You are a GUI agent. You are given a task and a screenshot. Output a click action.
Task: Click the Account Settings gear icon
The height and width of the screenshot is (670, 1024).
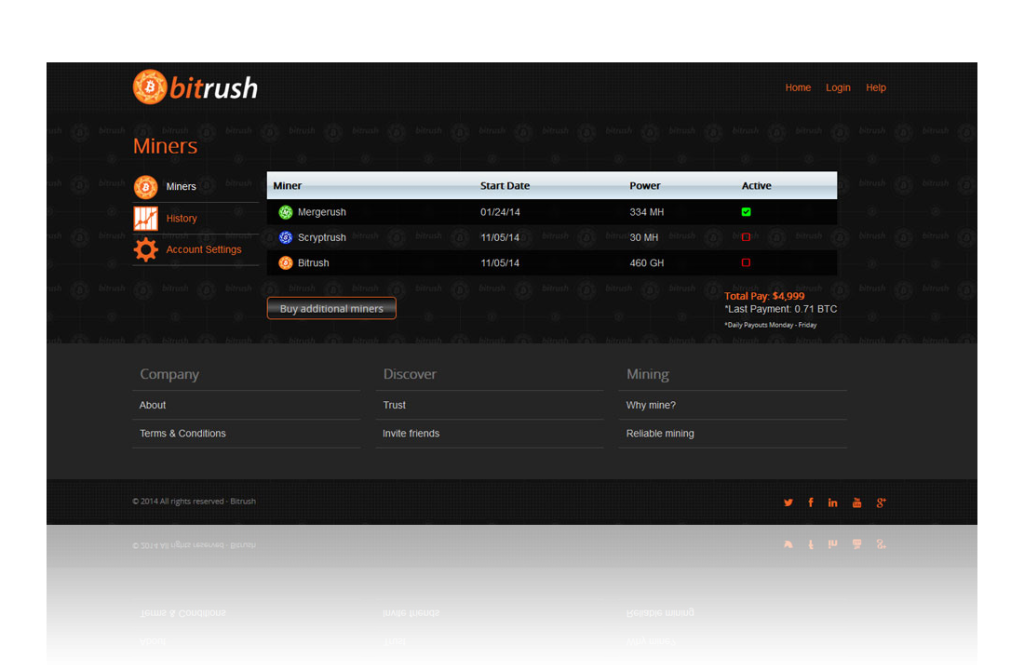point(146,249)
